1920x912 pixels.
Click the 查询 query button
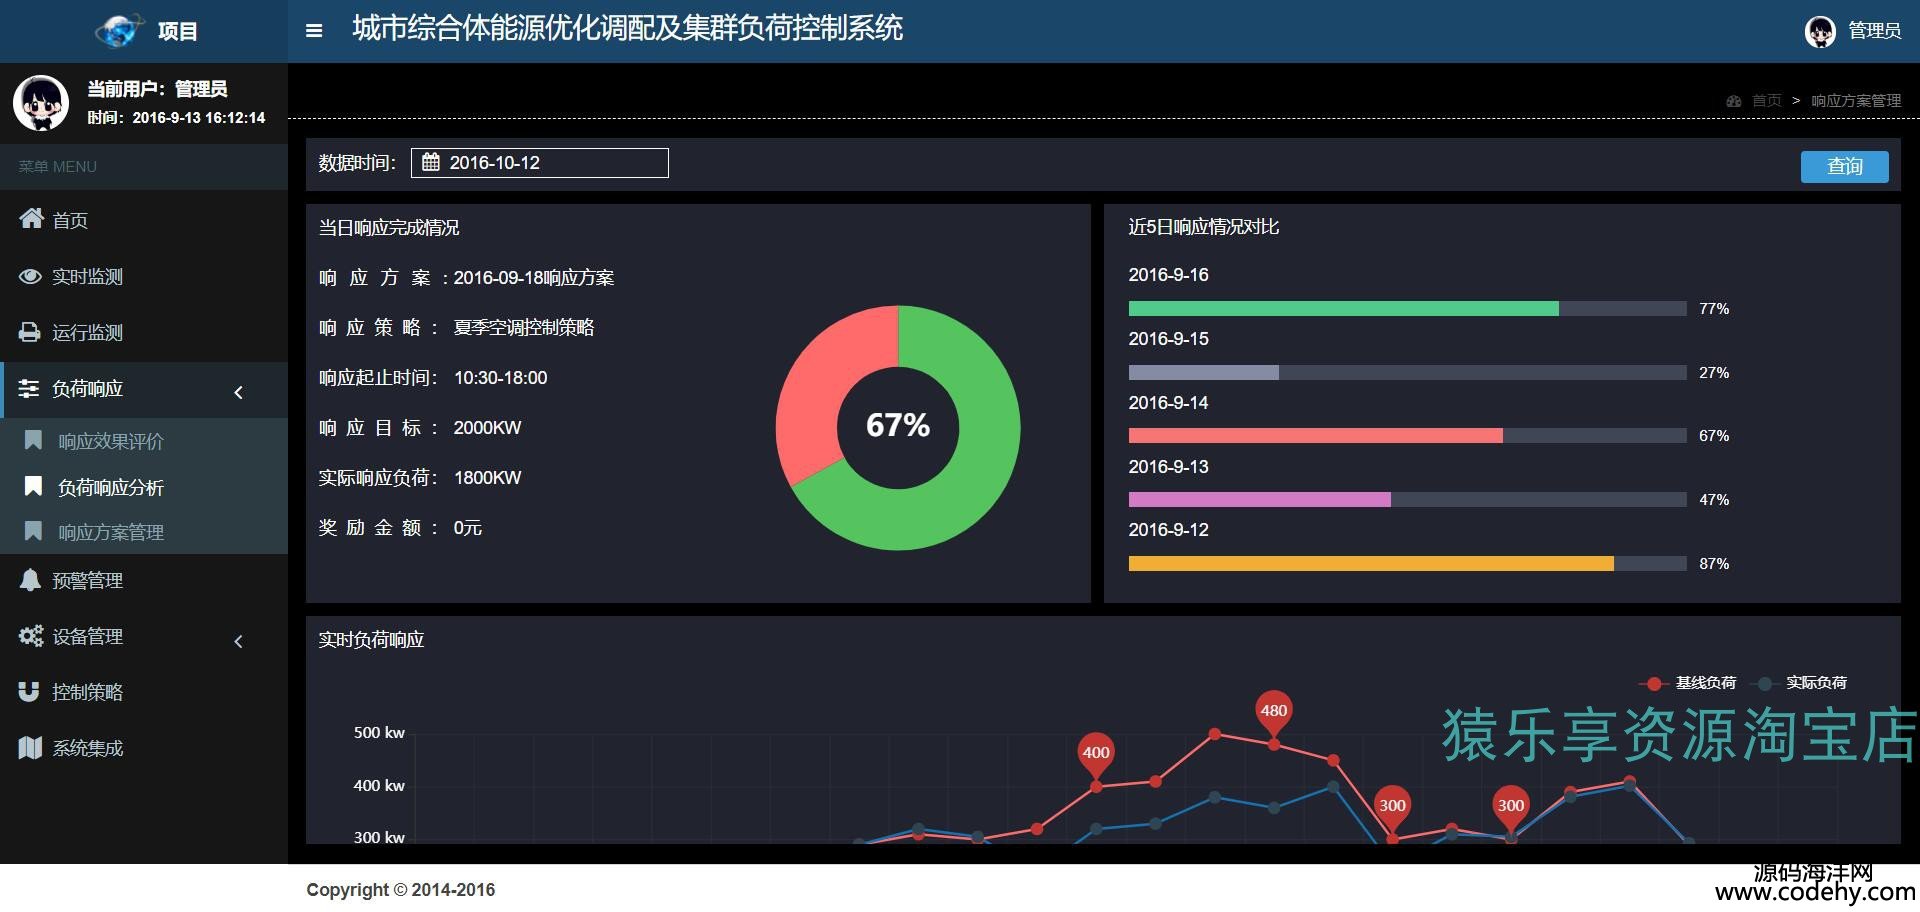click(x=1844, y=166)
